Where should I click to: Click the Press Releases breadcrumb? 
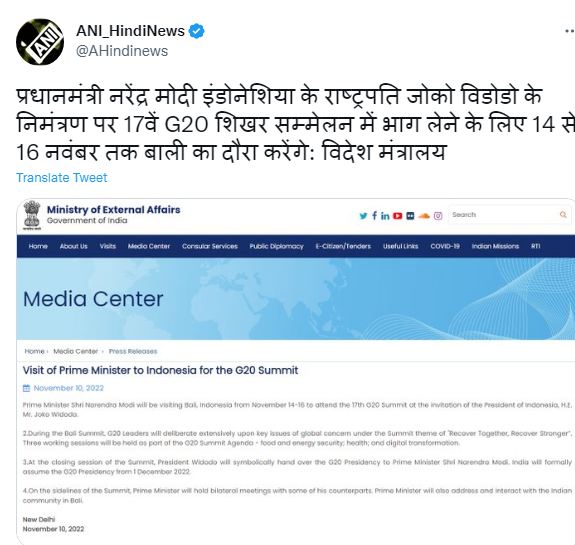tap(133, 351)
